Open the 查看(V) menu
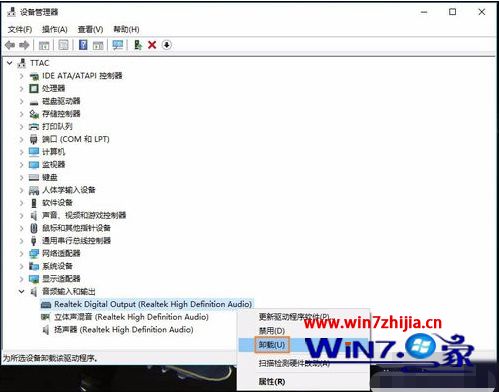Image resolution: width=500 pixels, height=392 pixels. (90, 29)
